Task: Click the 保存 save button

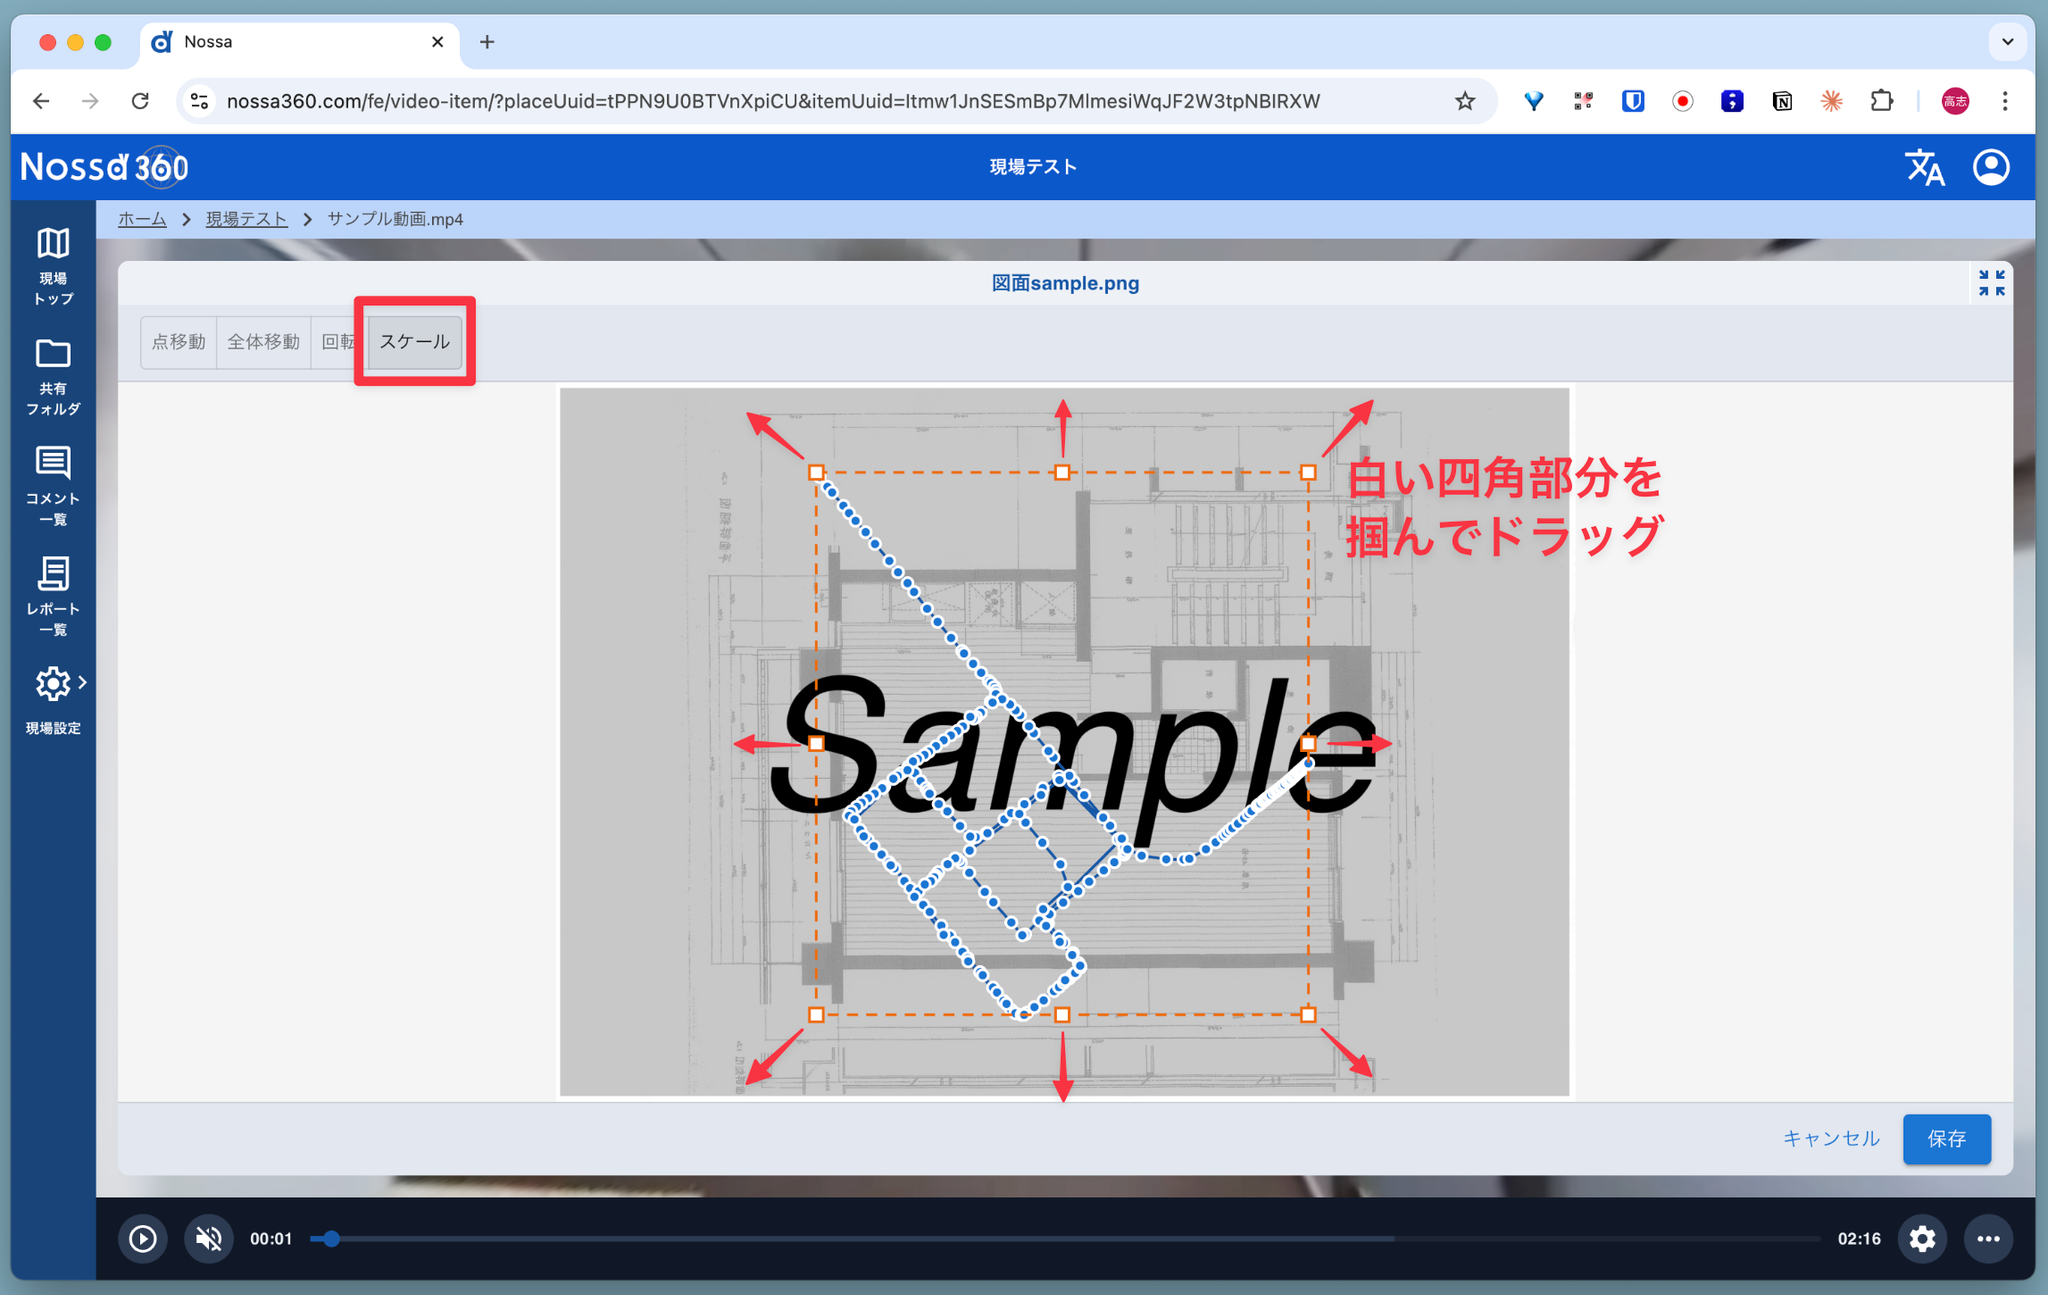Action: coord(1945,1138)
